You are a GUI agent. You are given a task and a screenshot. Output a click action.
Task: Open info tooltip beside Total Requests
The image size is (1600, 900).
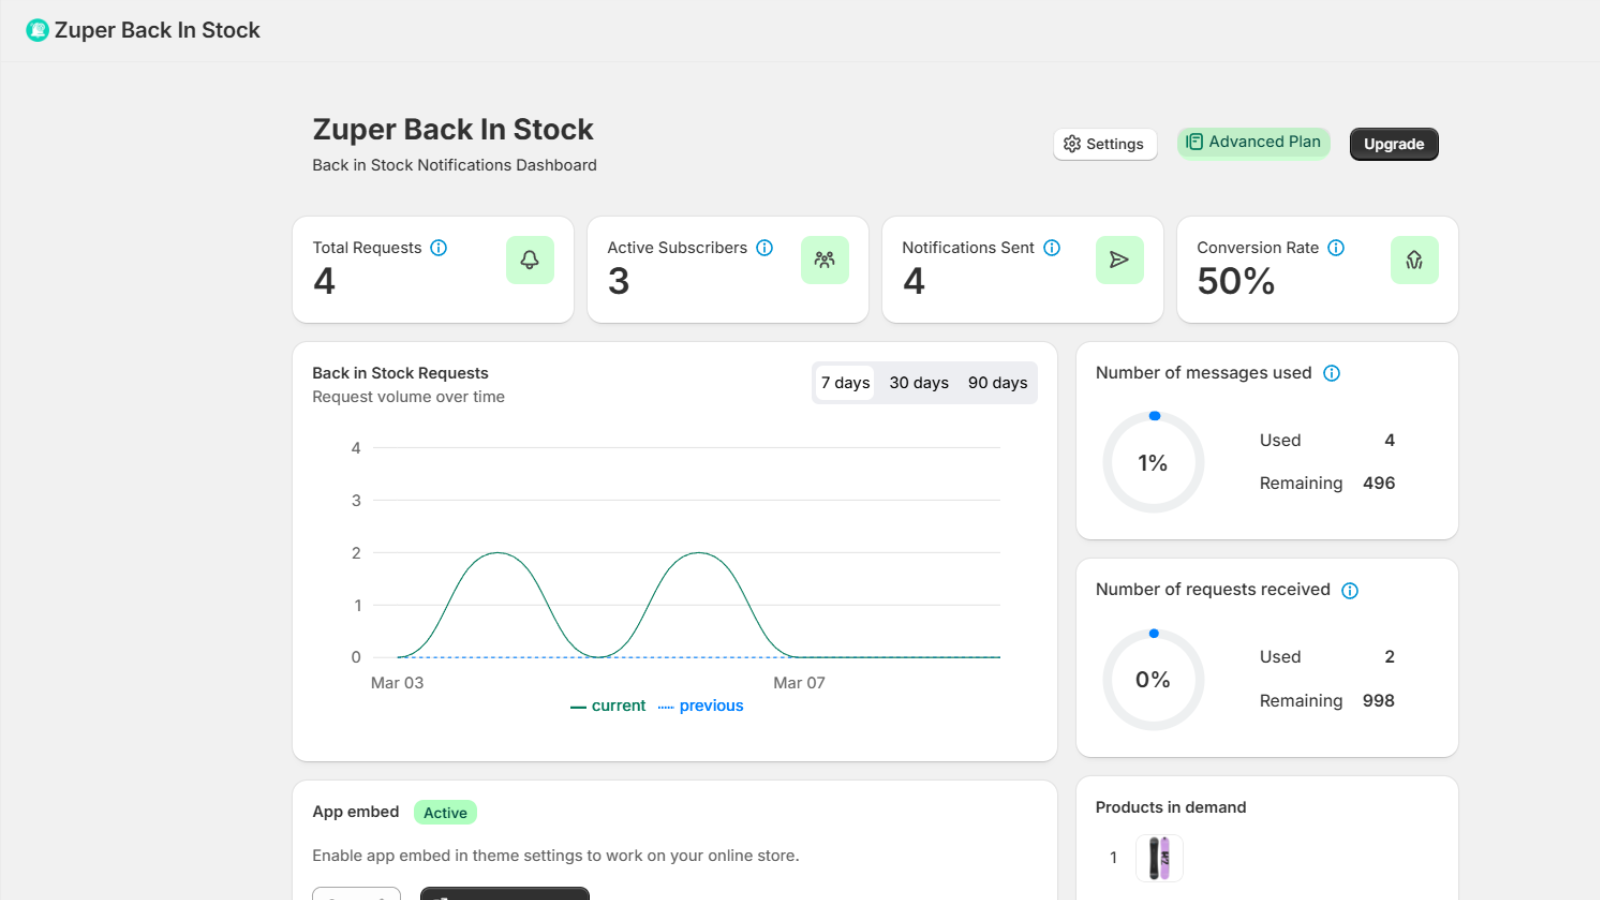click(439, 248)
